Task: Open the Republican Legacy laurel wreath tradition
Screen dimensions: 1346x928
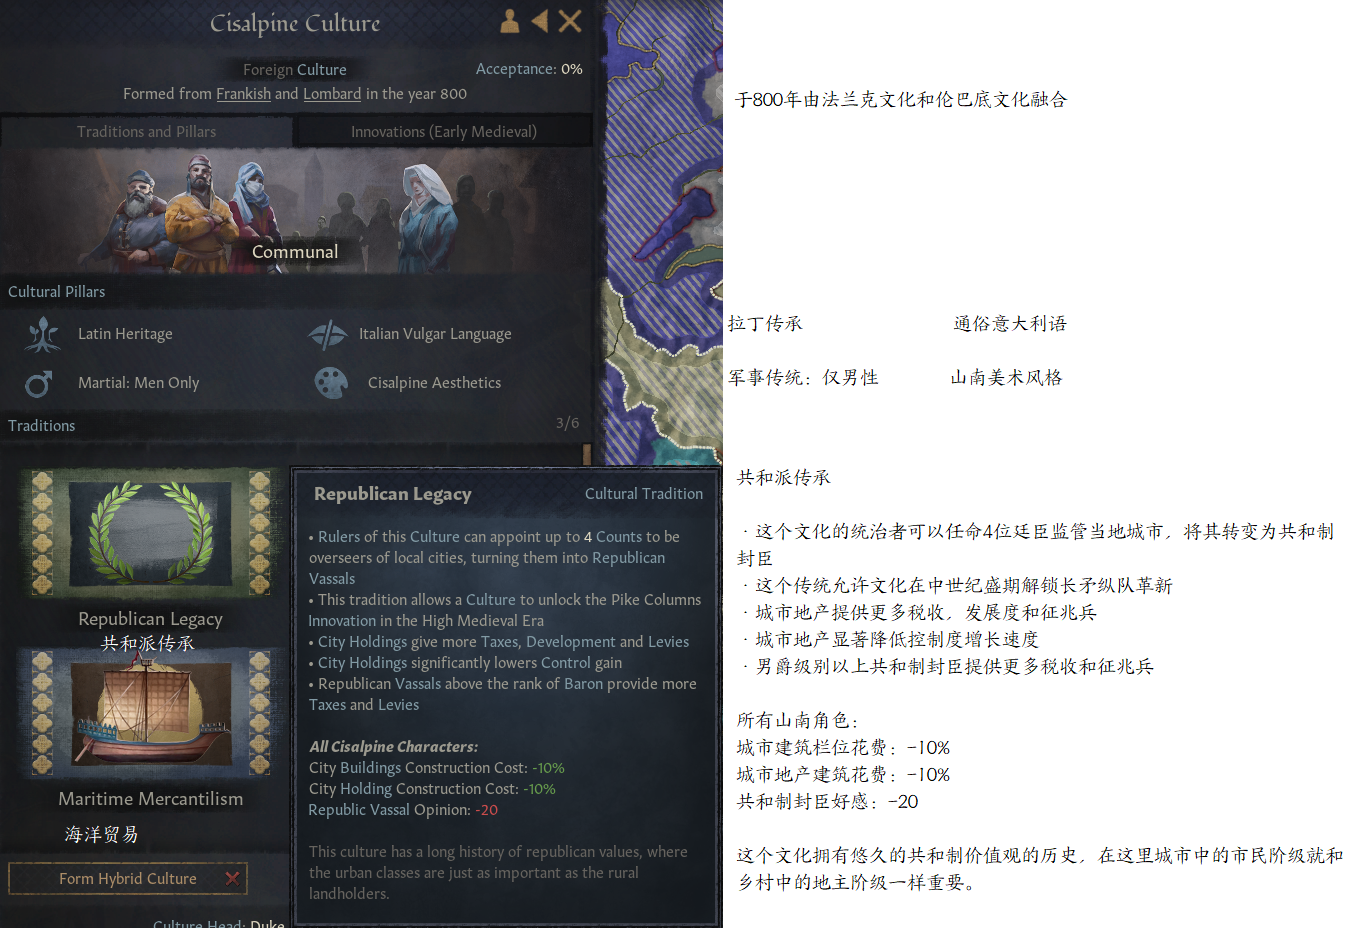Action: click(150, 533)
